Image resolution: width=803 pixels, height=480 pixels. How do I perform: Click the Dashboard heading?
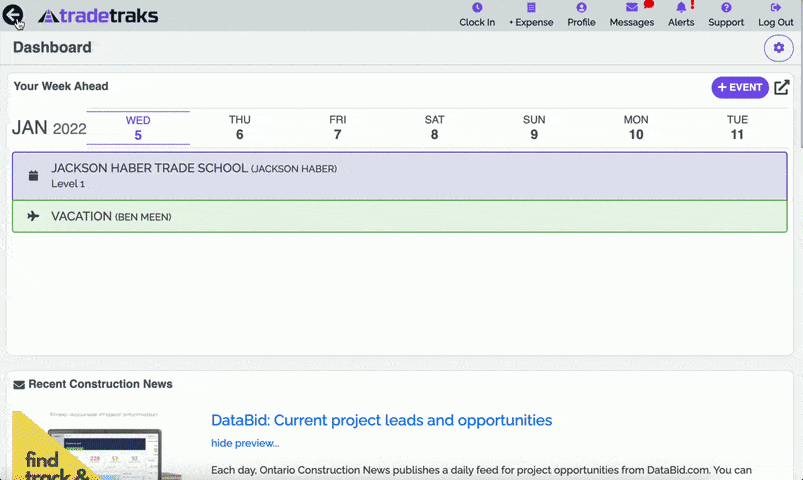52,47
